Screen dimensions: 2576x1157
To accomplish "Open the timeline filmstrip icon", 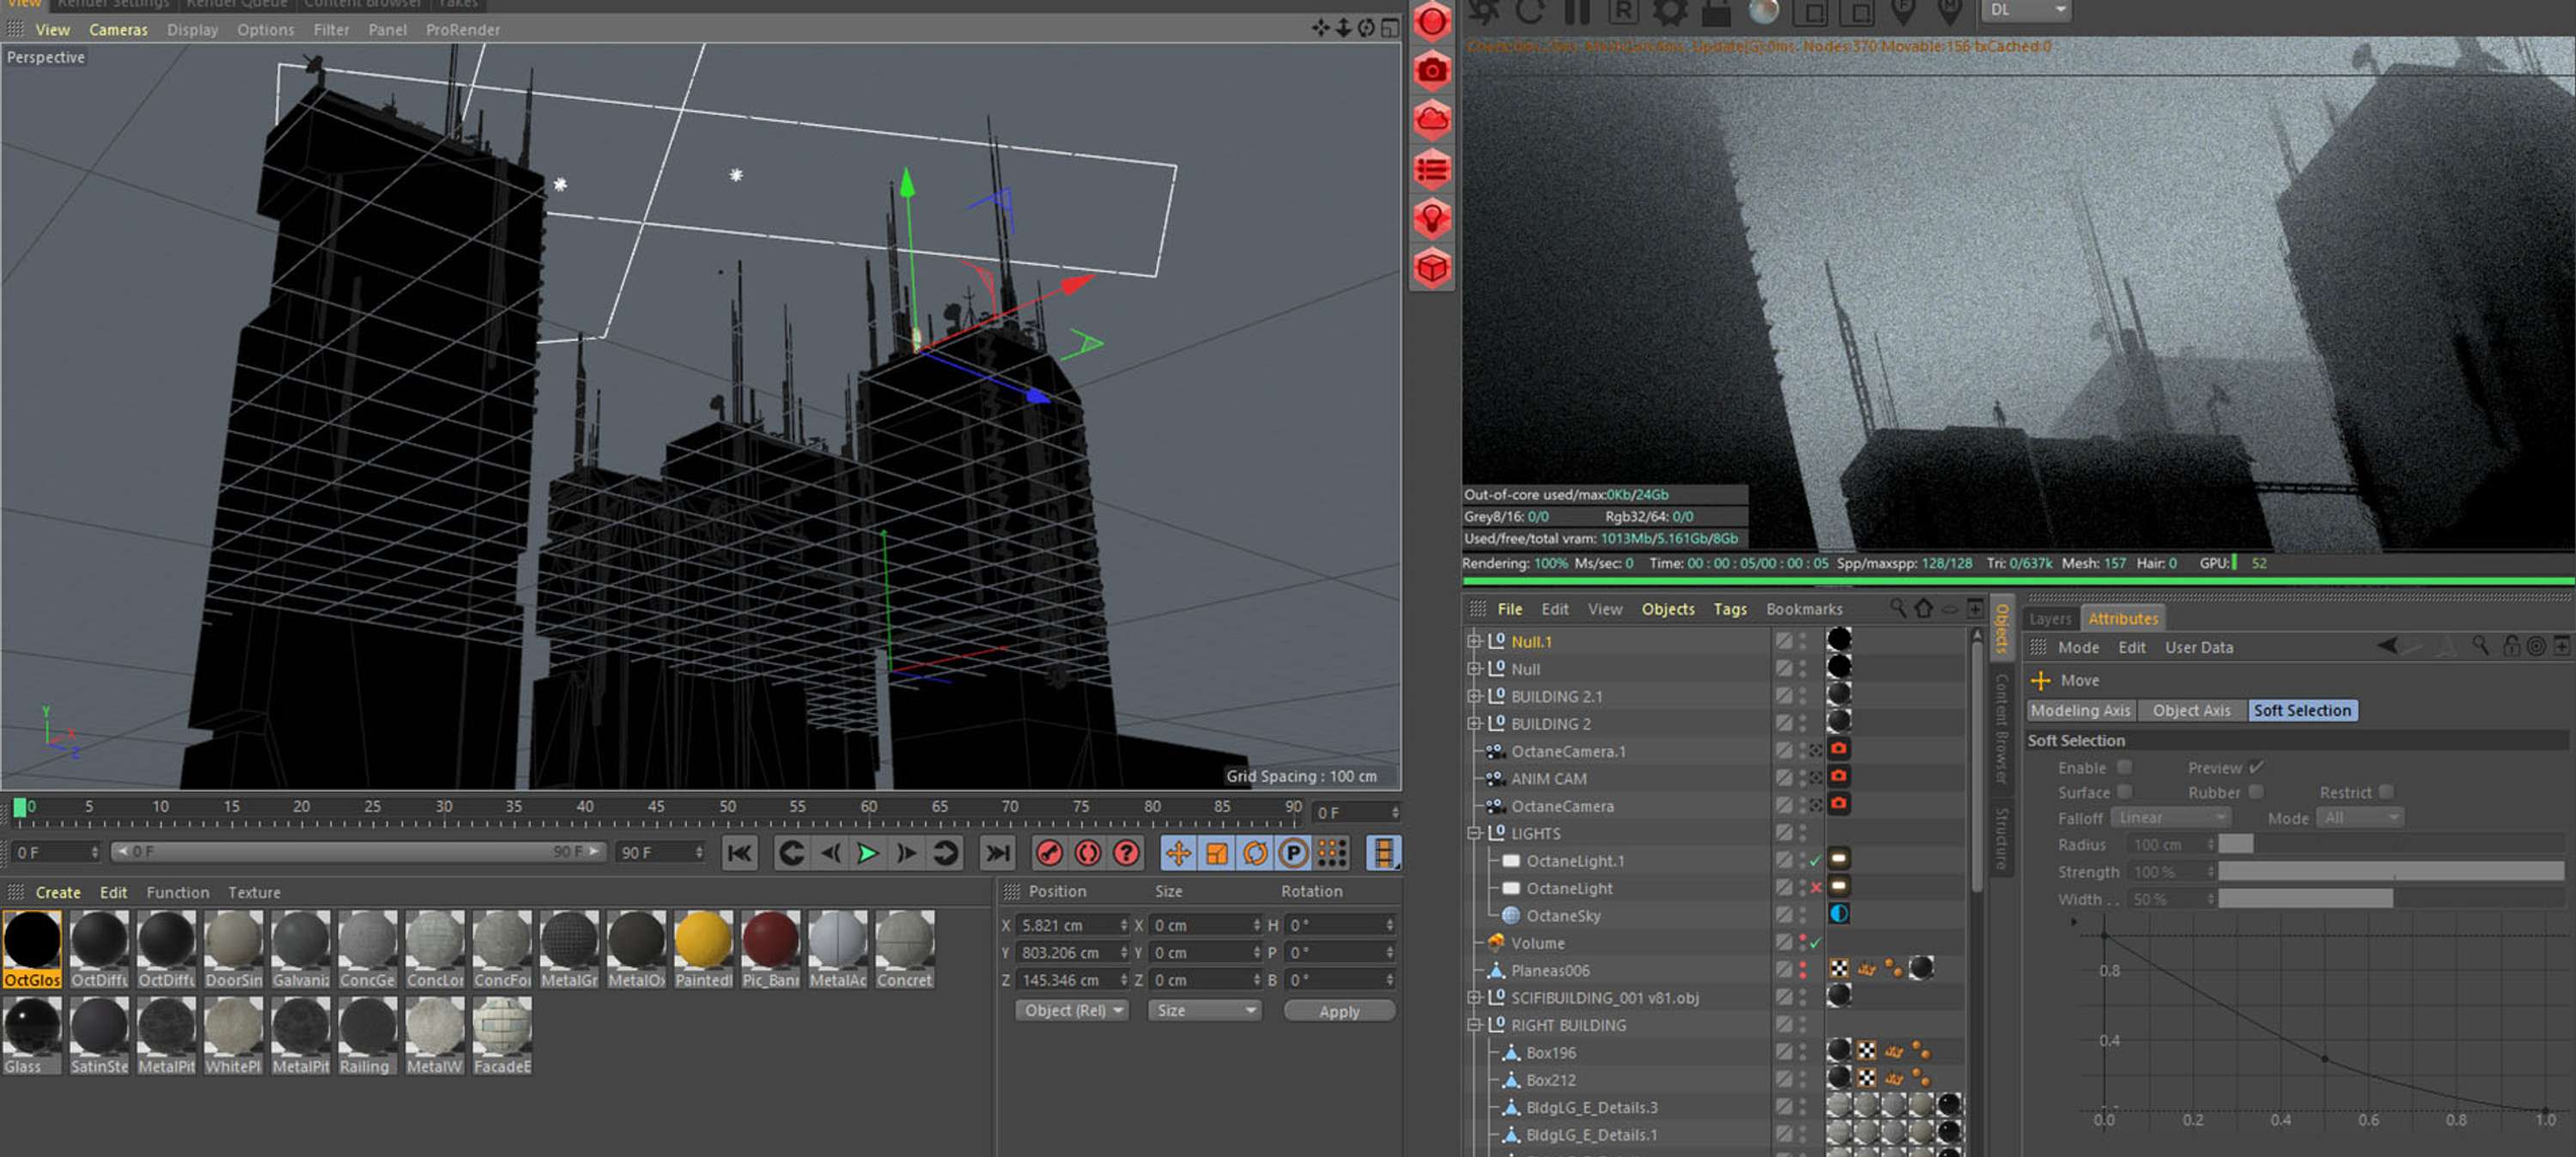I will (1383, 853).
